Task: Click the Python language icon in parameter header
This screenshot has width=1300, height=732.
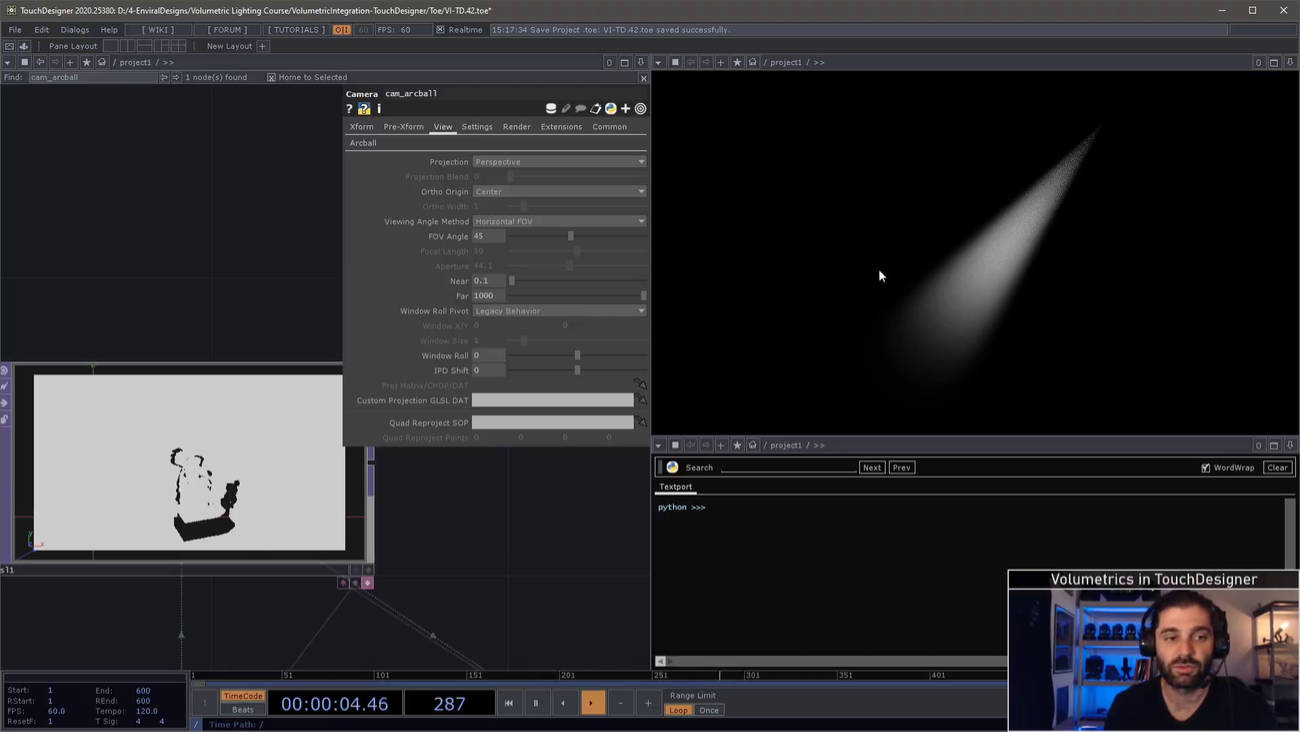Action: [x=611, y=109]
